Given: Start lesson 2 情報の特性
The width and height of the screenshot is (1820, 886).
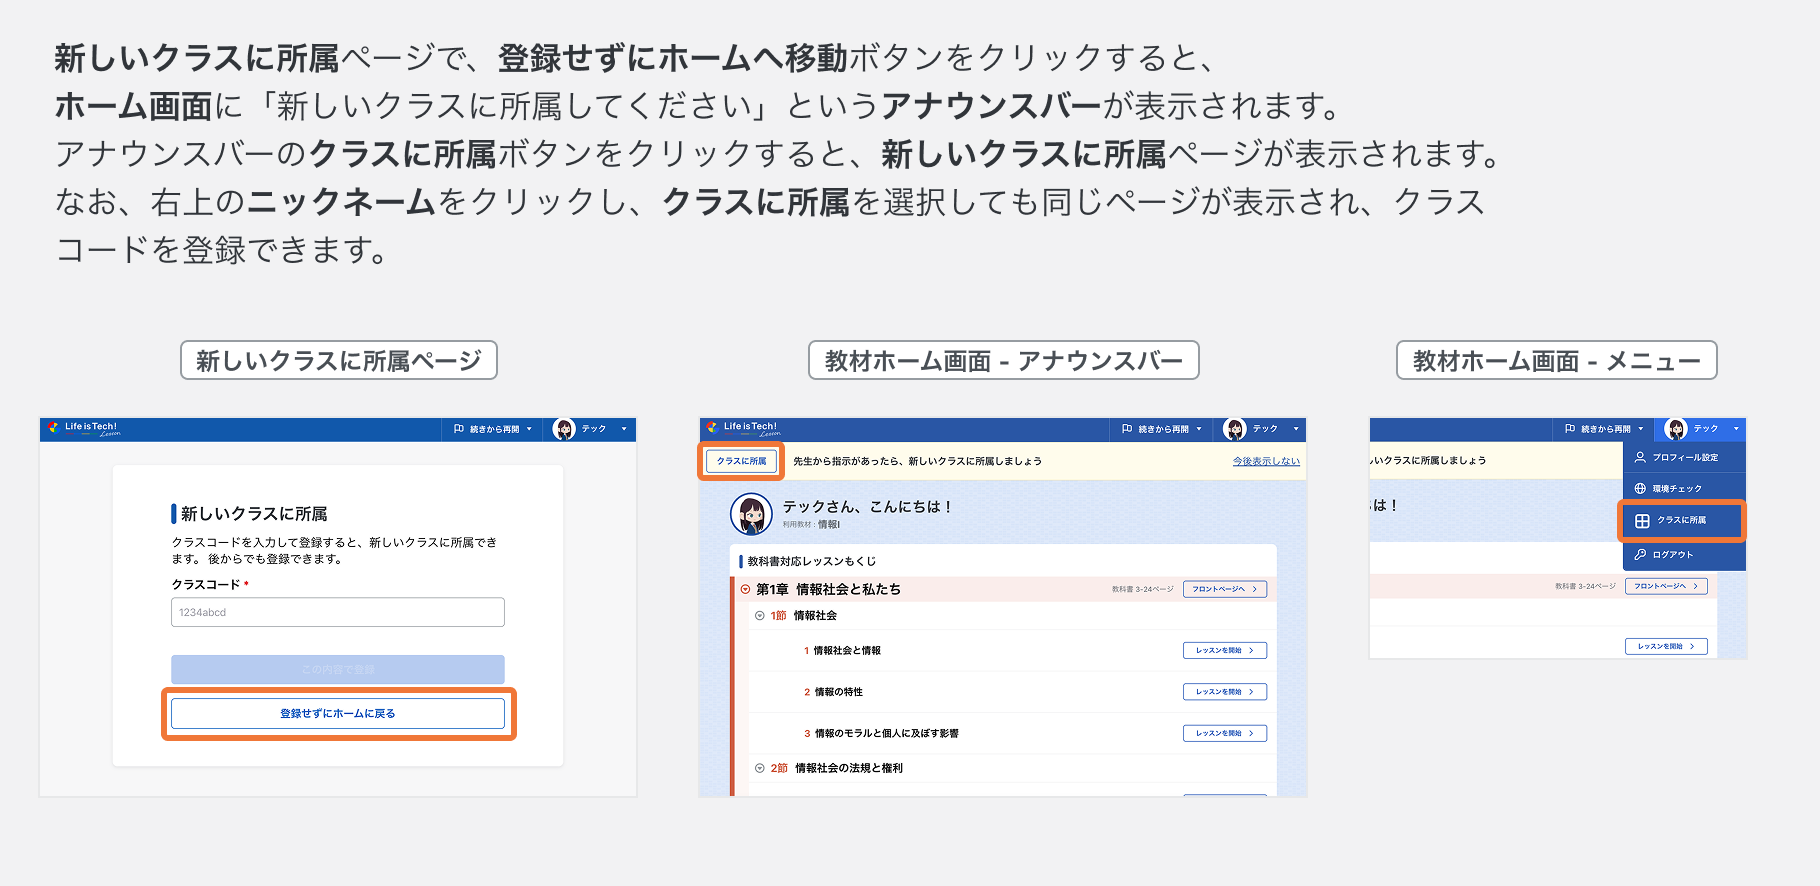Looking at the screenshot, I should [x=1225, y=691].
